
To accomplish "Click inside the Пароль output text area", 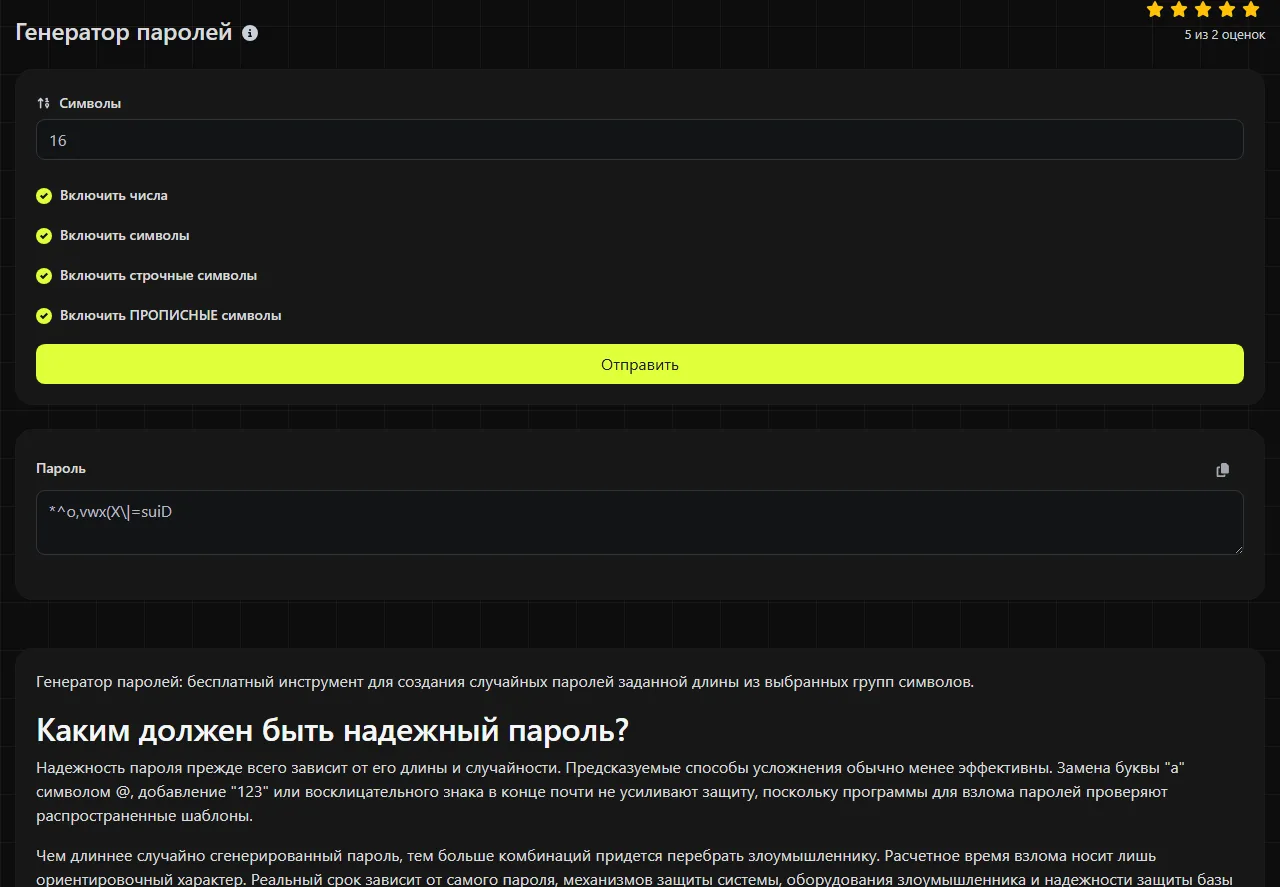I will click(x=640, y=522).
